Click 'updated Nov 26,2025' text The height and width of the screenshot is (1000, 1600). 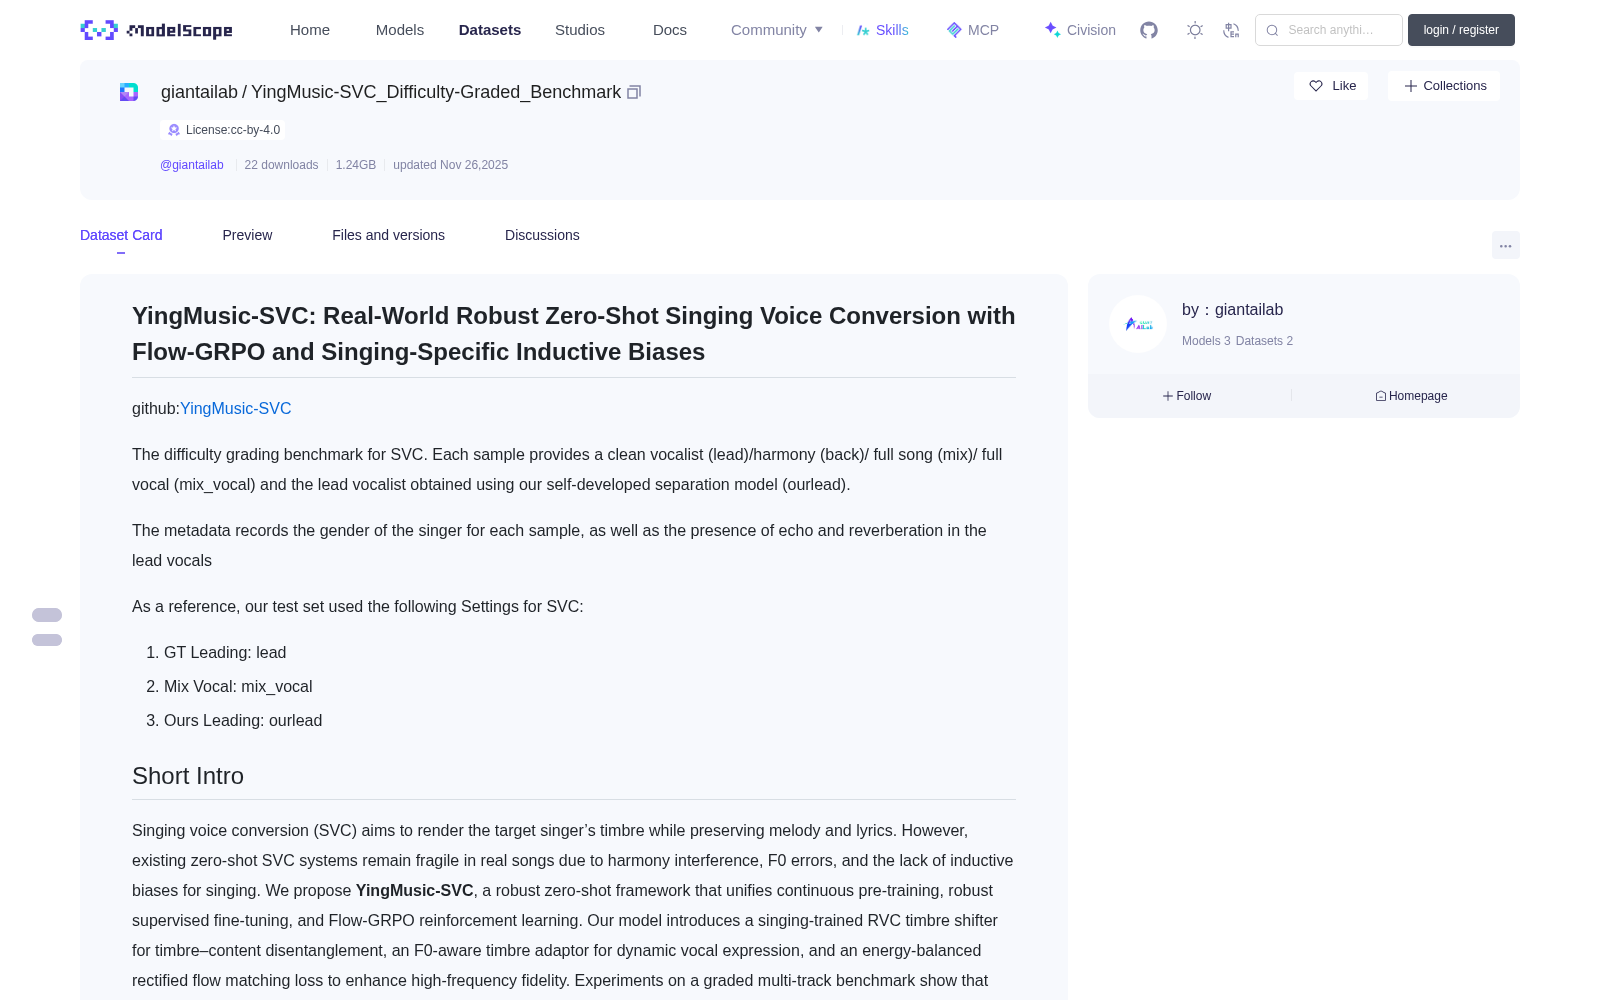pos(450,165)
